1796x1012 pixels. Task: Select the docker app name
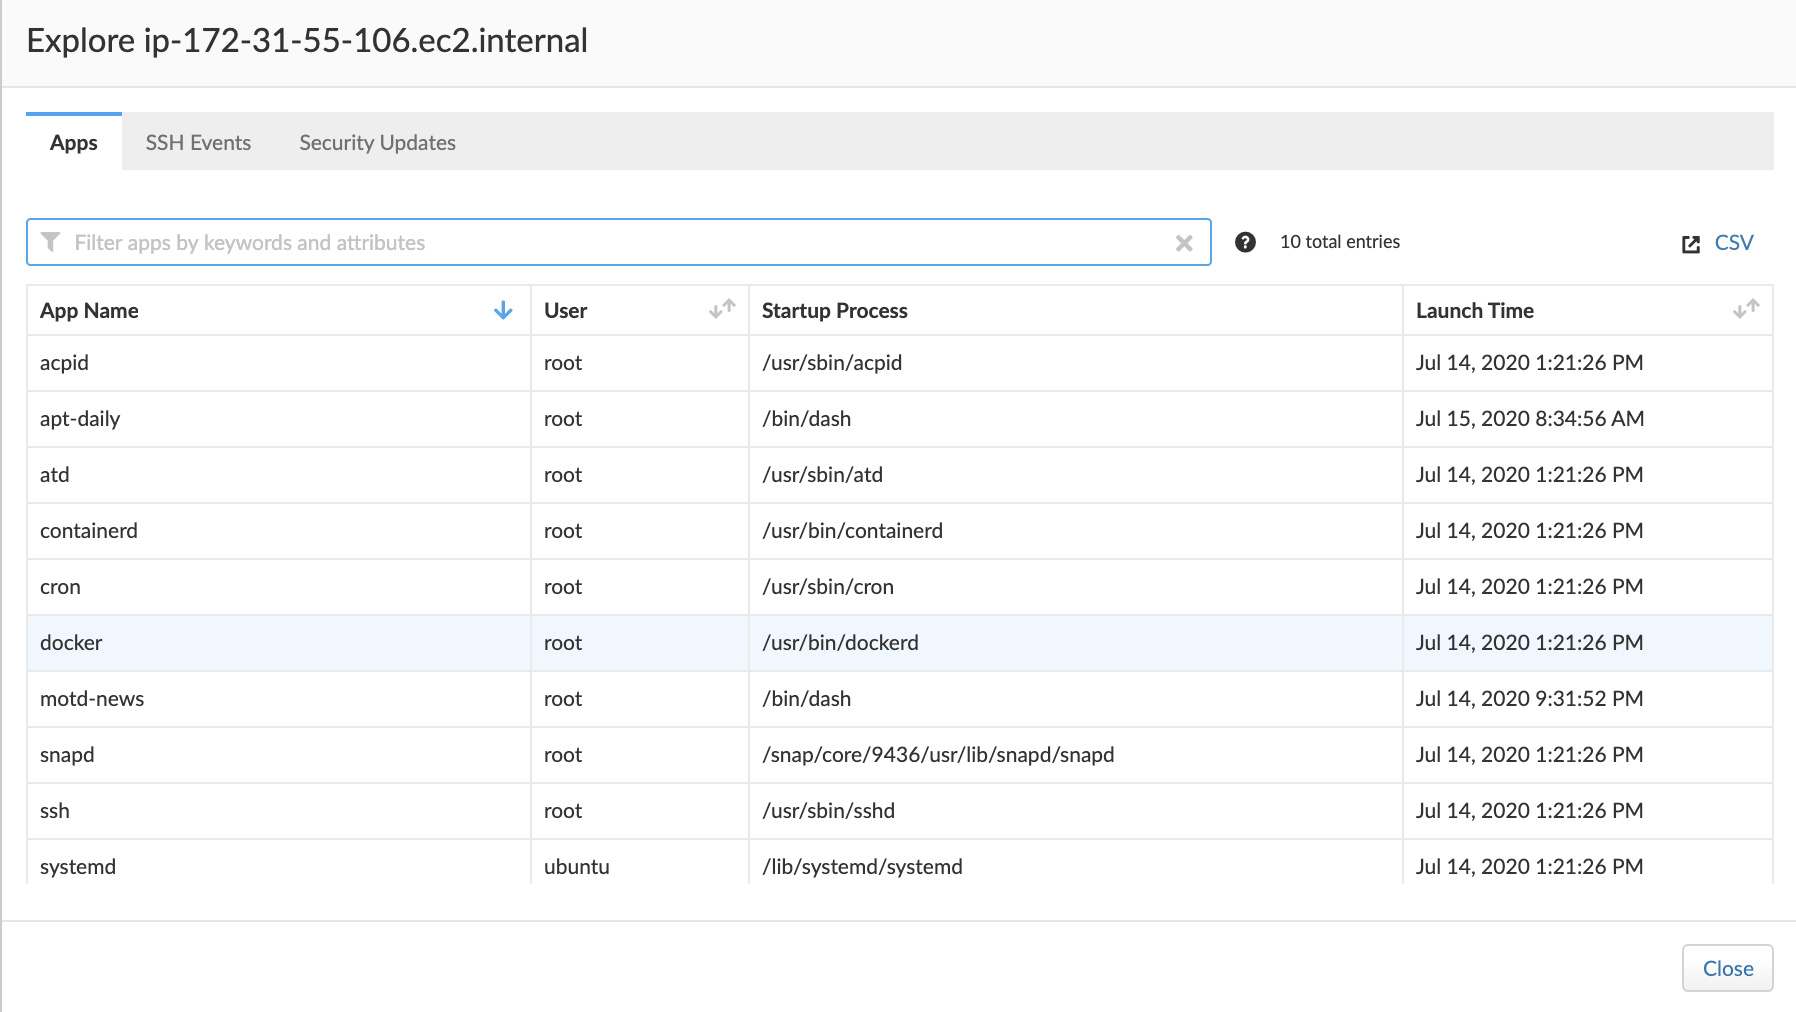click(x=71, y=643)
